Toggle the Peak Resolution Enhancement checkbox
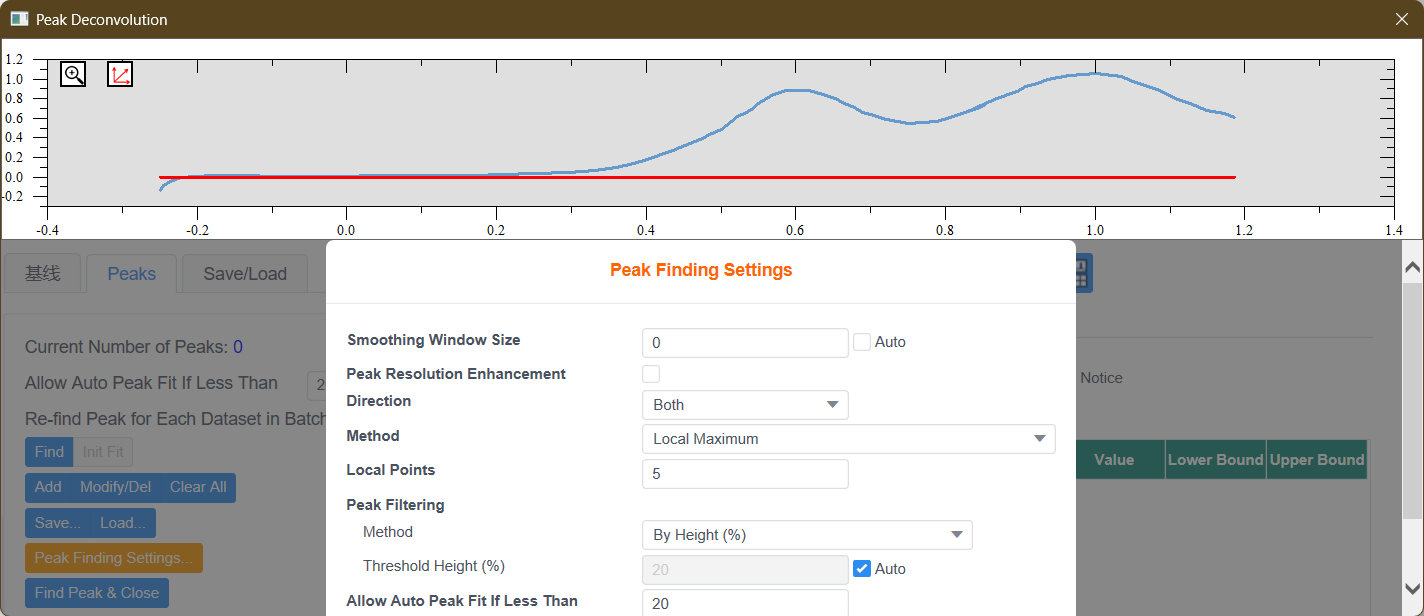This screenshot has height=616, width=1424. pyautogui.click(x=651, y=374)
